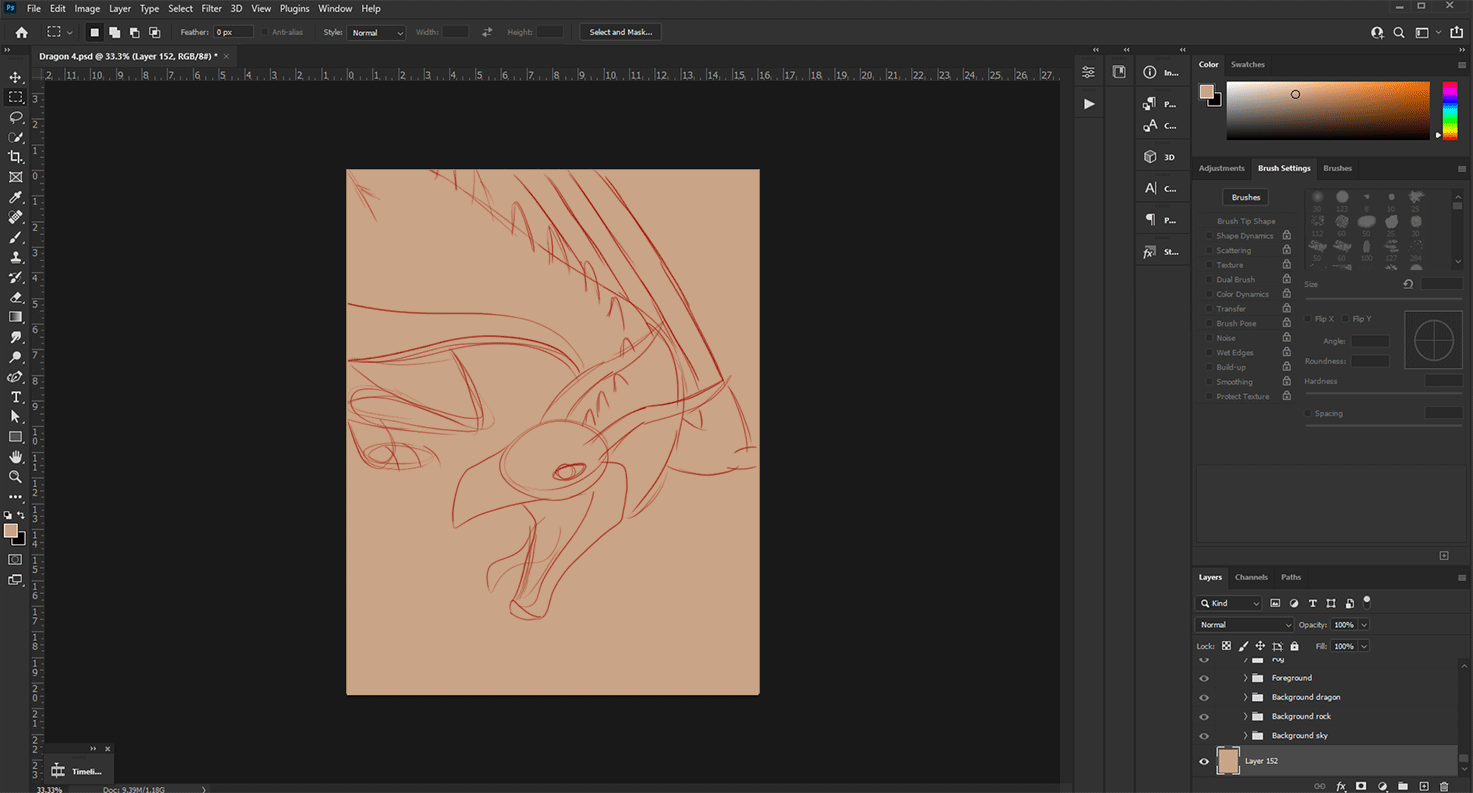Viewport: 1473px width, 793px height.
Task: Select the Pen tool
Action: [15, 377]
